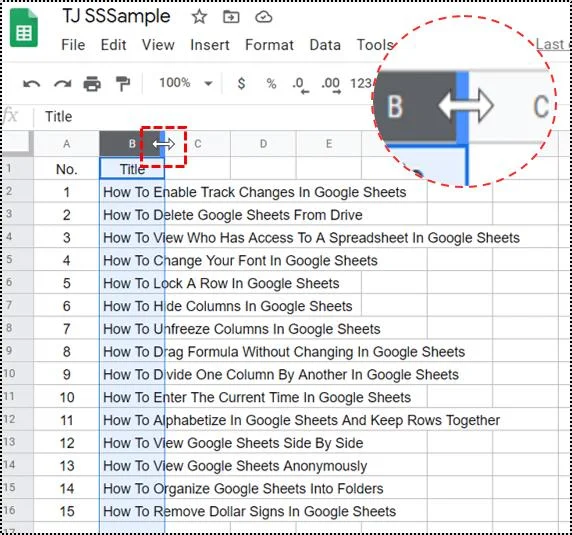The image size is (572, 535).
Task: Select column C header
Action: point(197,144)
